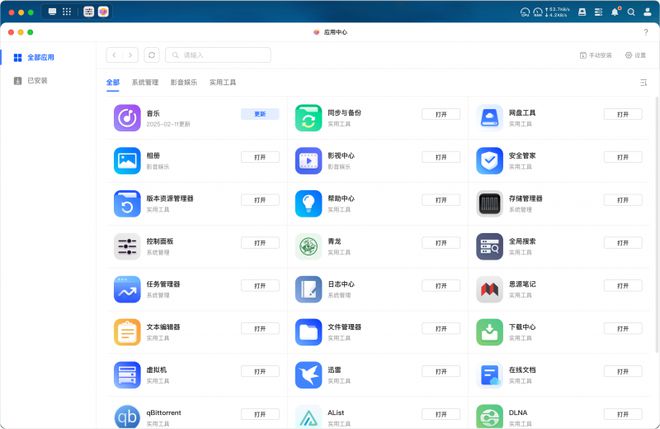The width and height of the screenshot is (660, 429).
Task: Click 打开 for 网盘工具
Action: pyautogui.click(x=623, y=114)
